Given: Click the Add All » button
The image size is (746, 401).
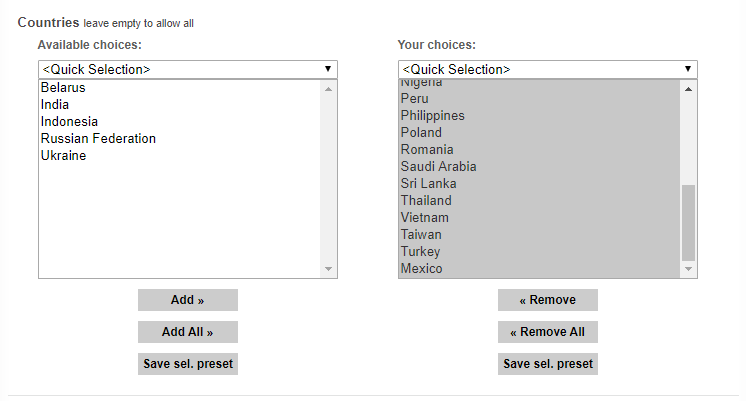Looking at the screenshot, I should tap(188, 332).
